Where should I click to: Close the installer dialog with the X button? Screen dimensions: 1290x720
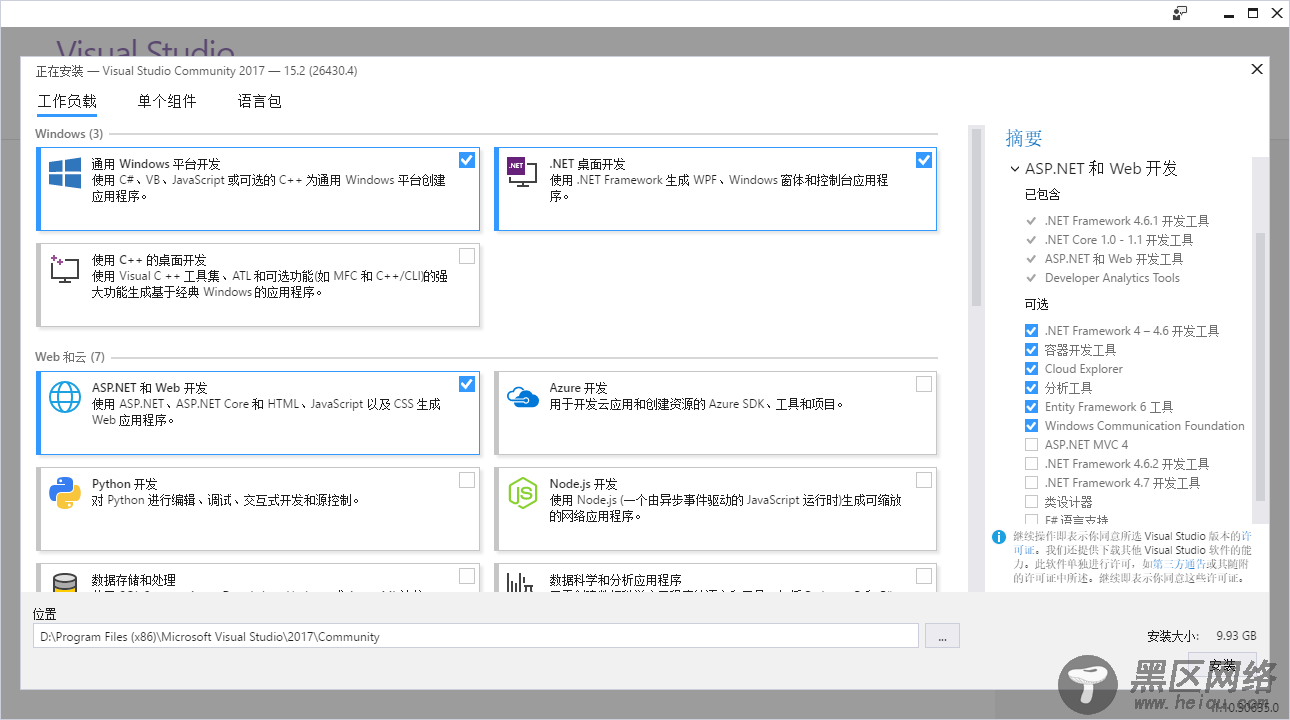click(x=1257, y=69)
